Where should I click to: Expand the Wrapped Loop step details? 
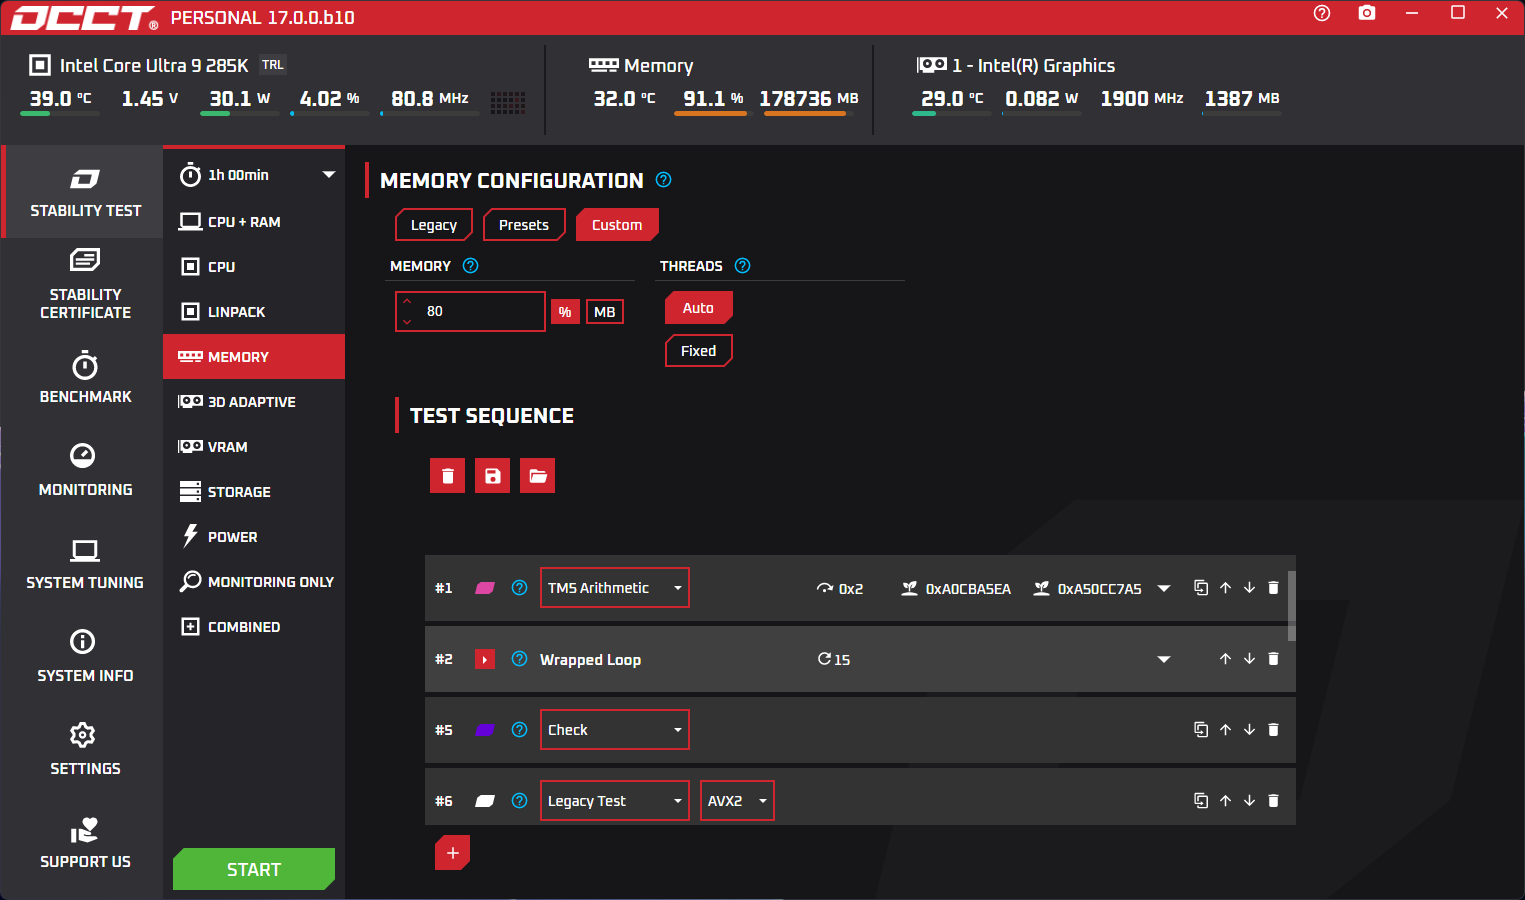point(1163,659)
